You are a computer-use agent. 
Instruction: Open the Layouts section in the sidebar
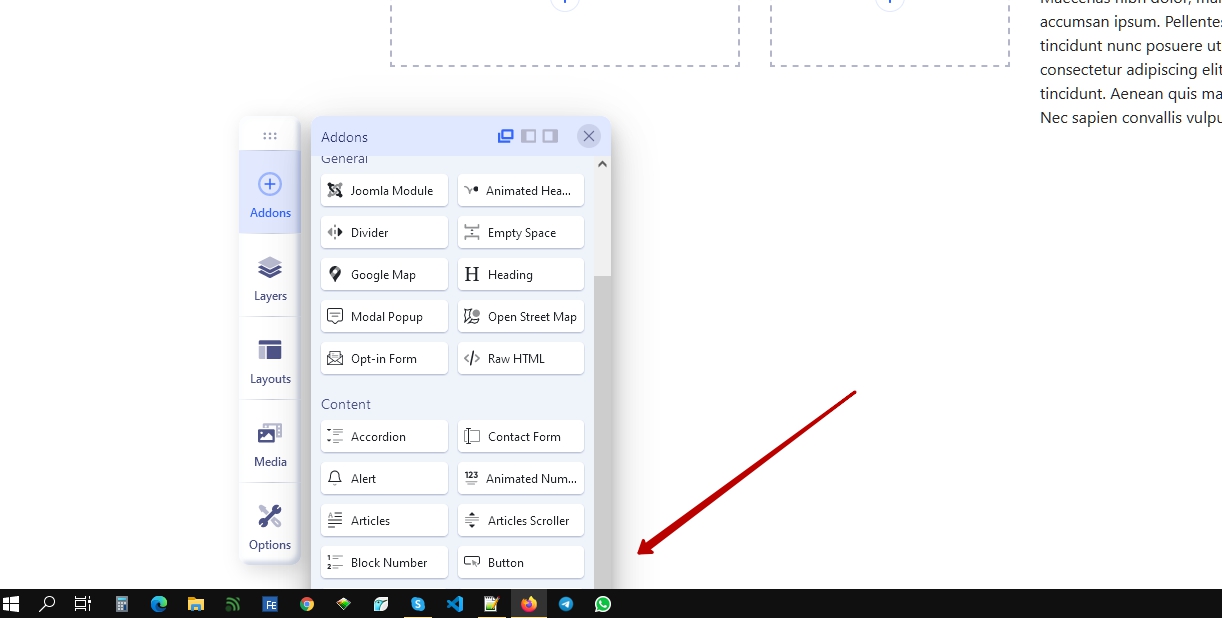(x=269, y=359)
